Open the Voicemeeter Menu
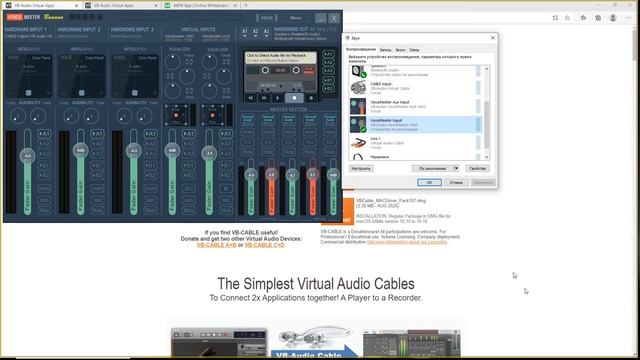This screenshot has width=640, height=360. point(296,18)
